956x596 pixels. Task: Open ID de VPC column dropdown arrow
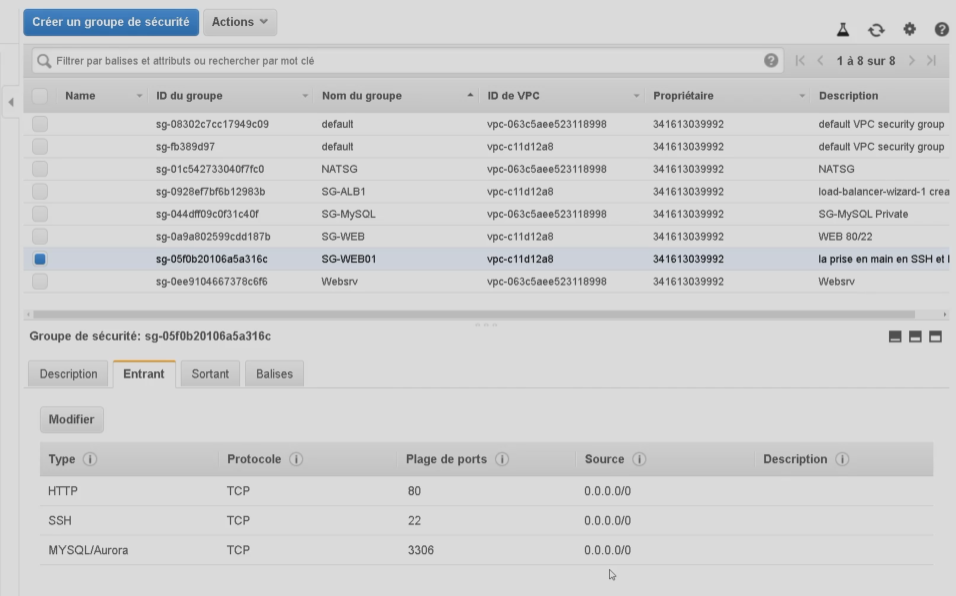[x=636, y=96]
